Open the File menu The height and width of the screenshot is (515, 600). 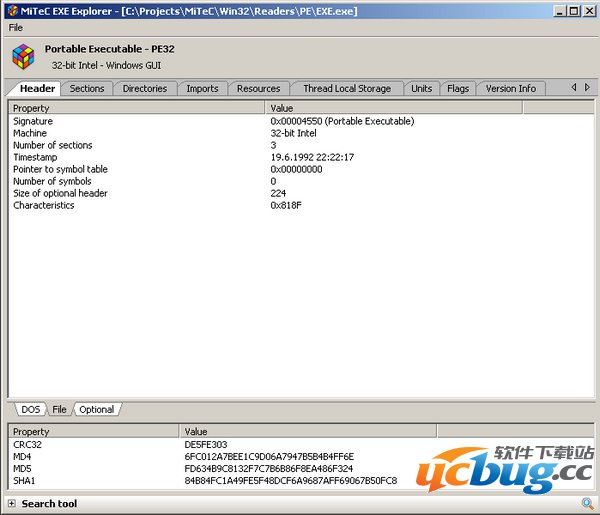click(16, 28)
